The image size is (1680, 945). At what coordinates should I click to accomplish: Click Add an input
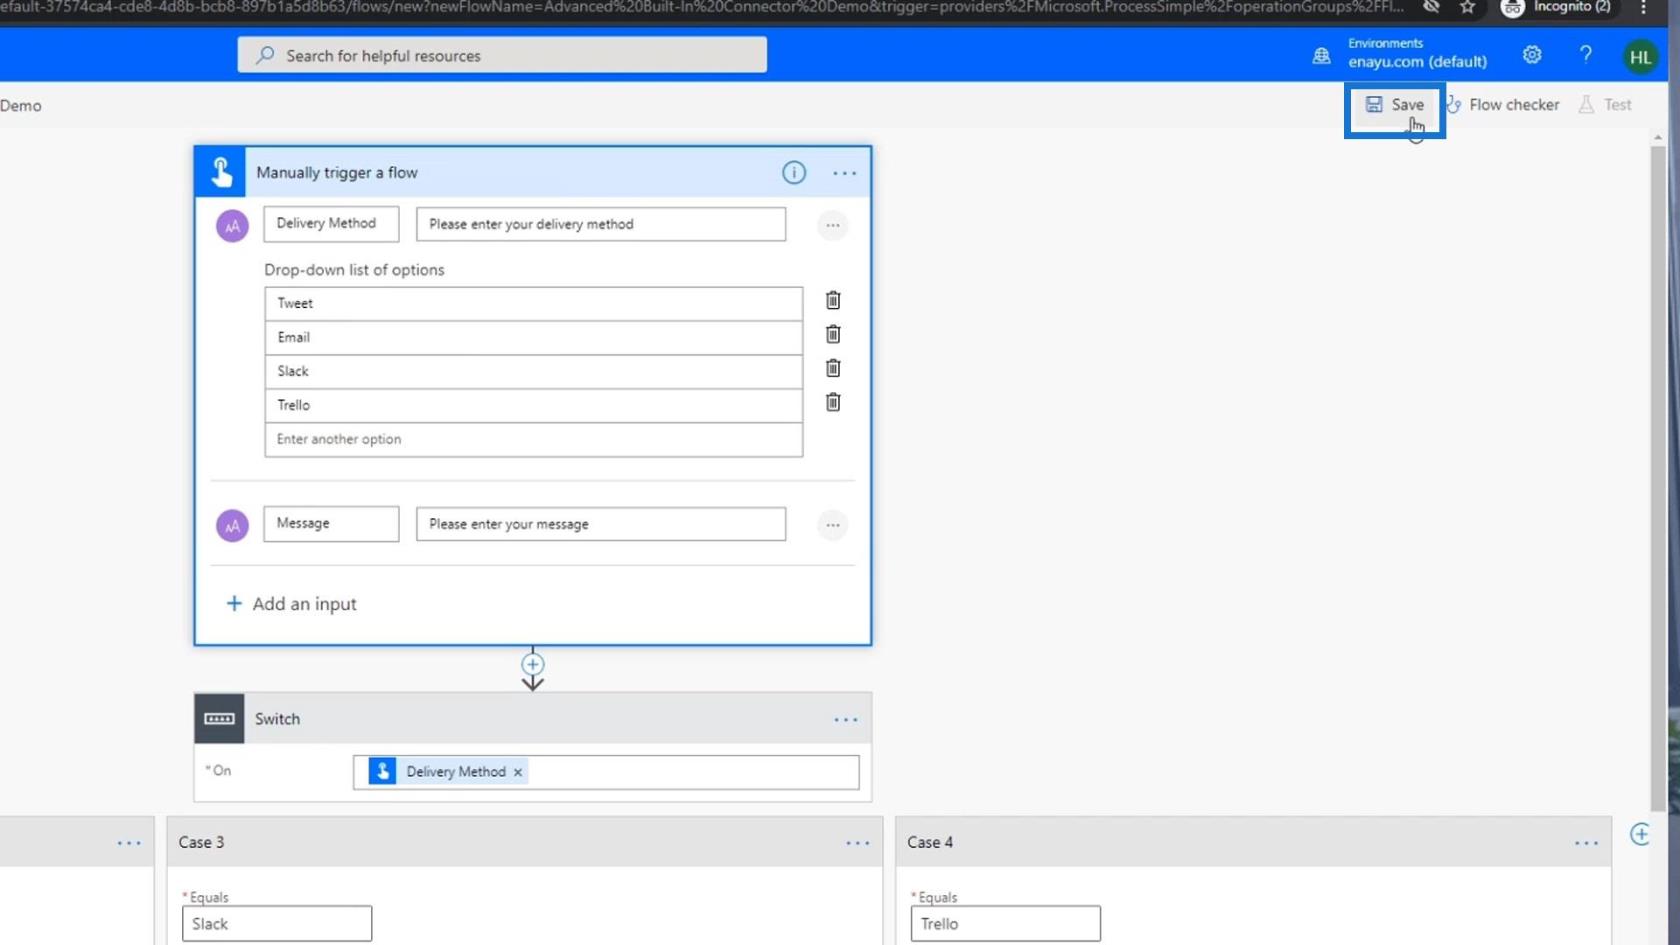291,604
